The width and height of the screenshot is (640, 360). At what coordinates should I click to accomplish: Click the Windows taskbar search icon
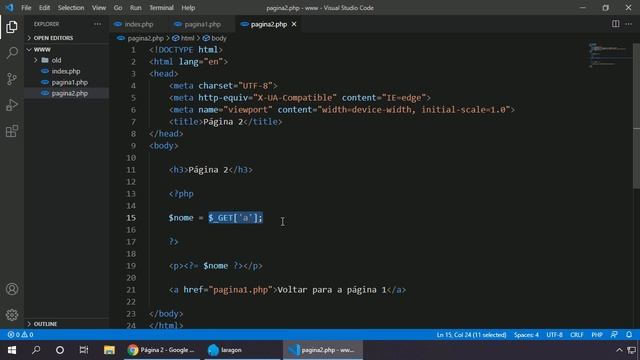pyautogui.click(x=36, y=350)
